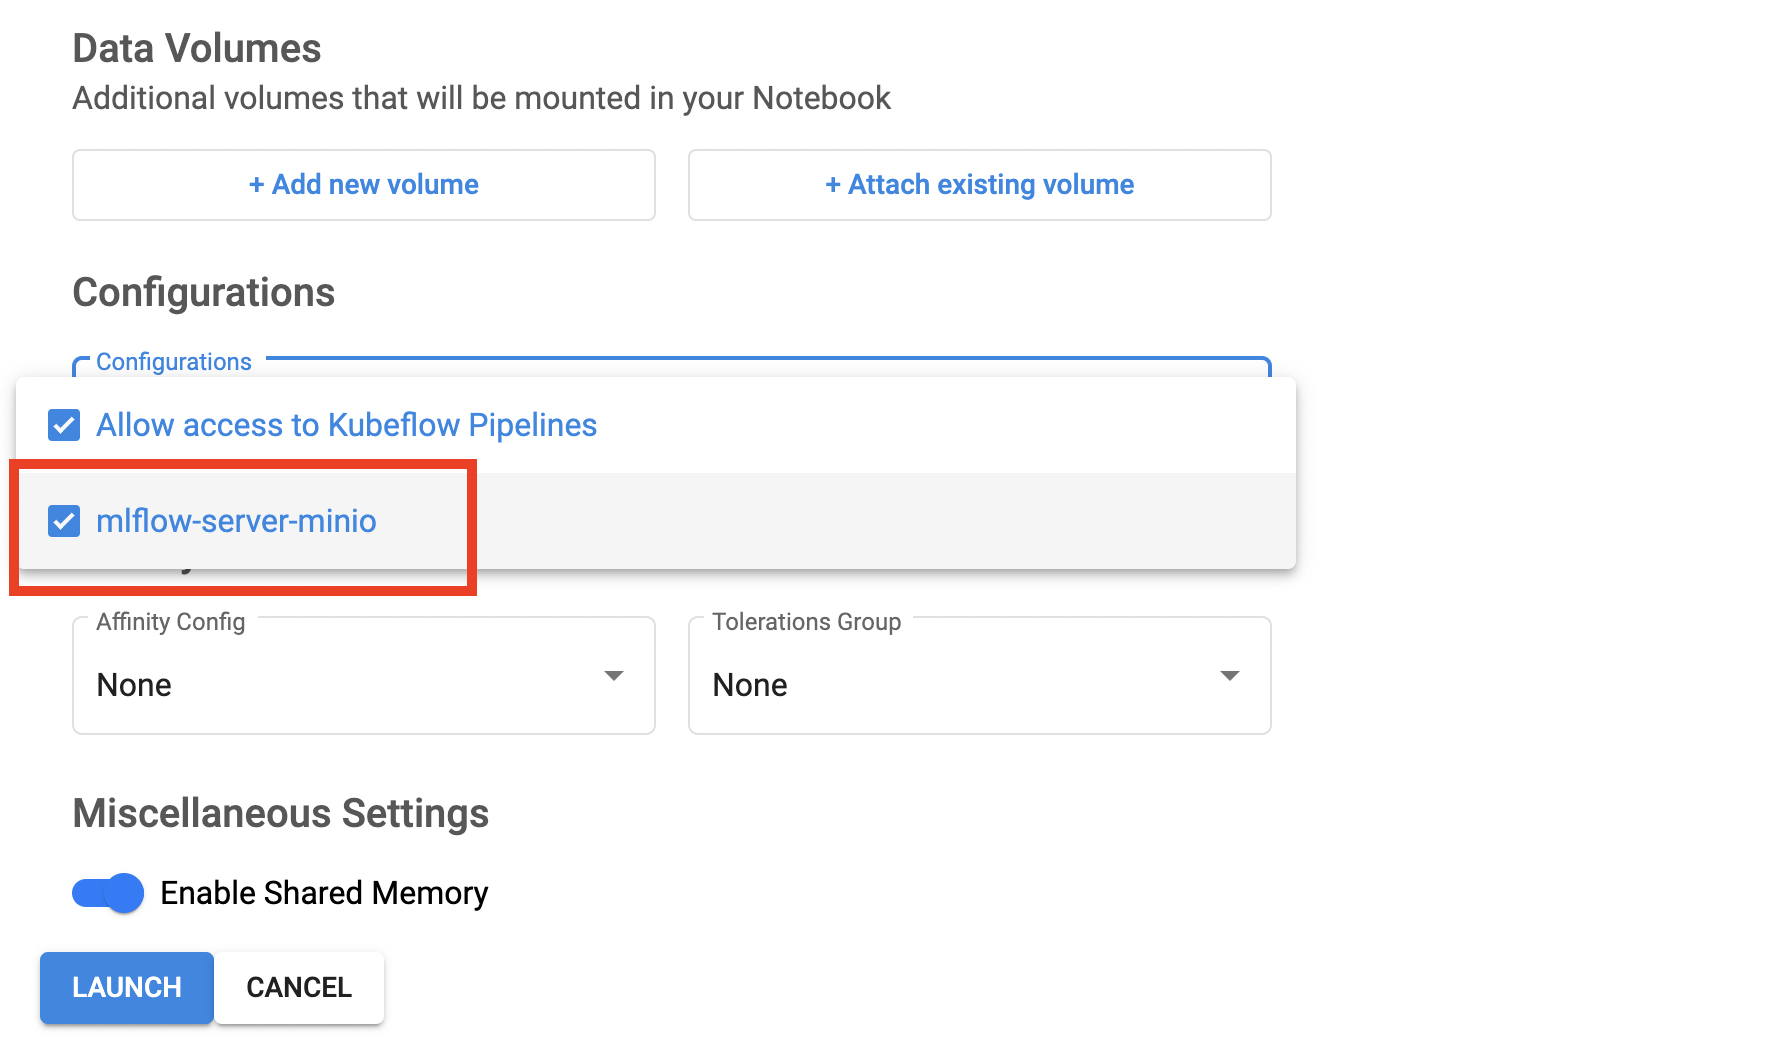The height and width of the screenshot is (1062, 1766).
Task: Select the Allow access to Kubeflow Pipelines option text
Action: (346, 425)
